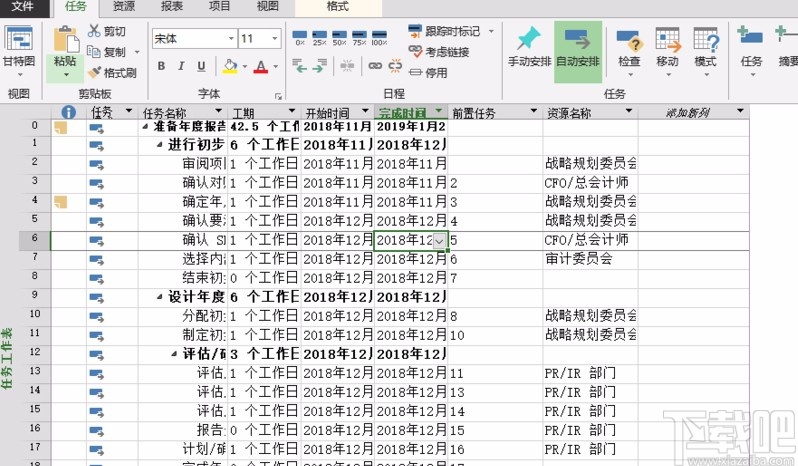This screenshot has height=466, width=798.
Task: Switch to the 报表 ribbon tab
Action: [172, 7]
